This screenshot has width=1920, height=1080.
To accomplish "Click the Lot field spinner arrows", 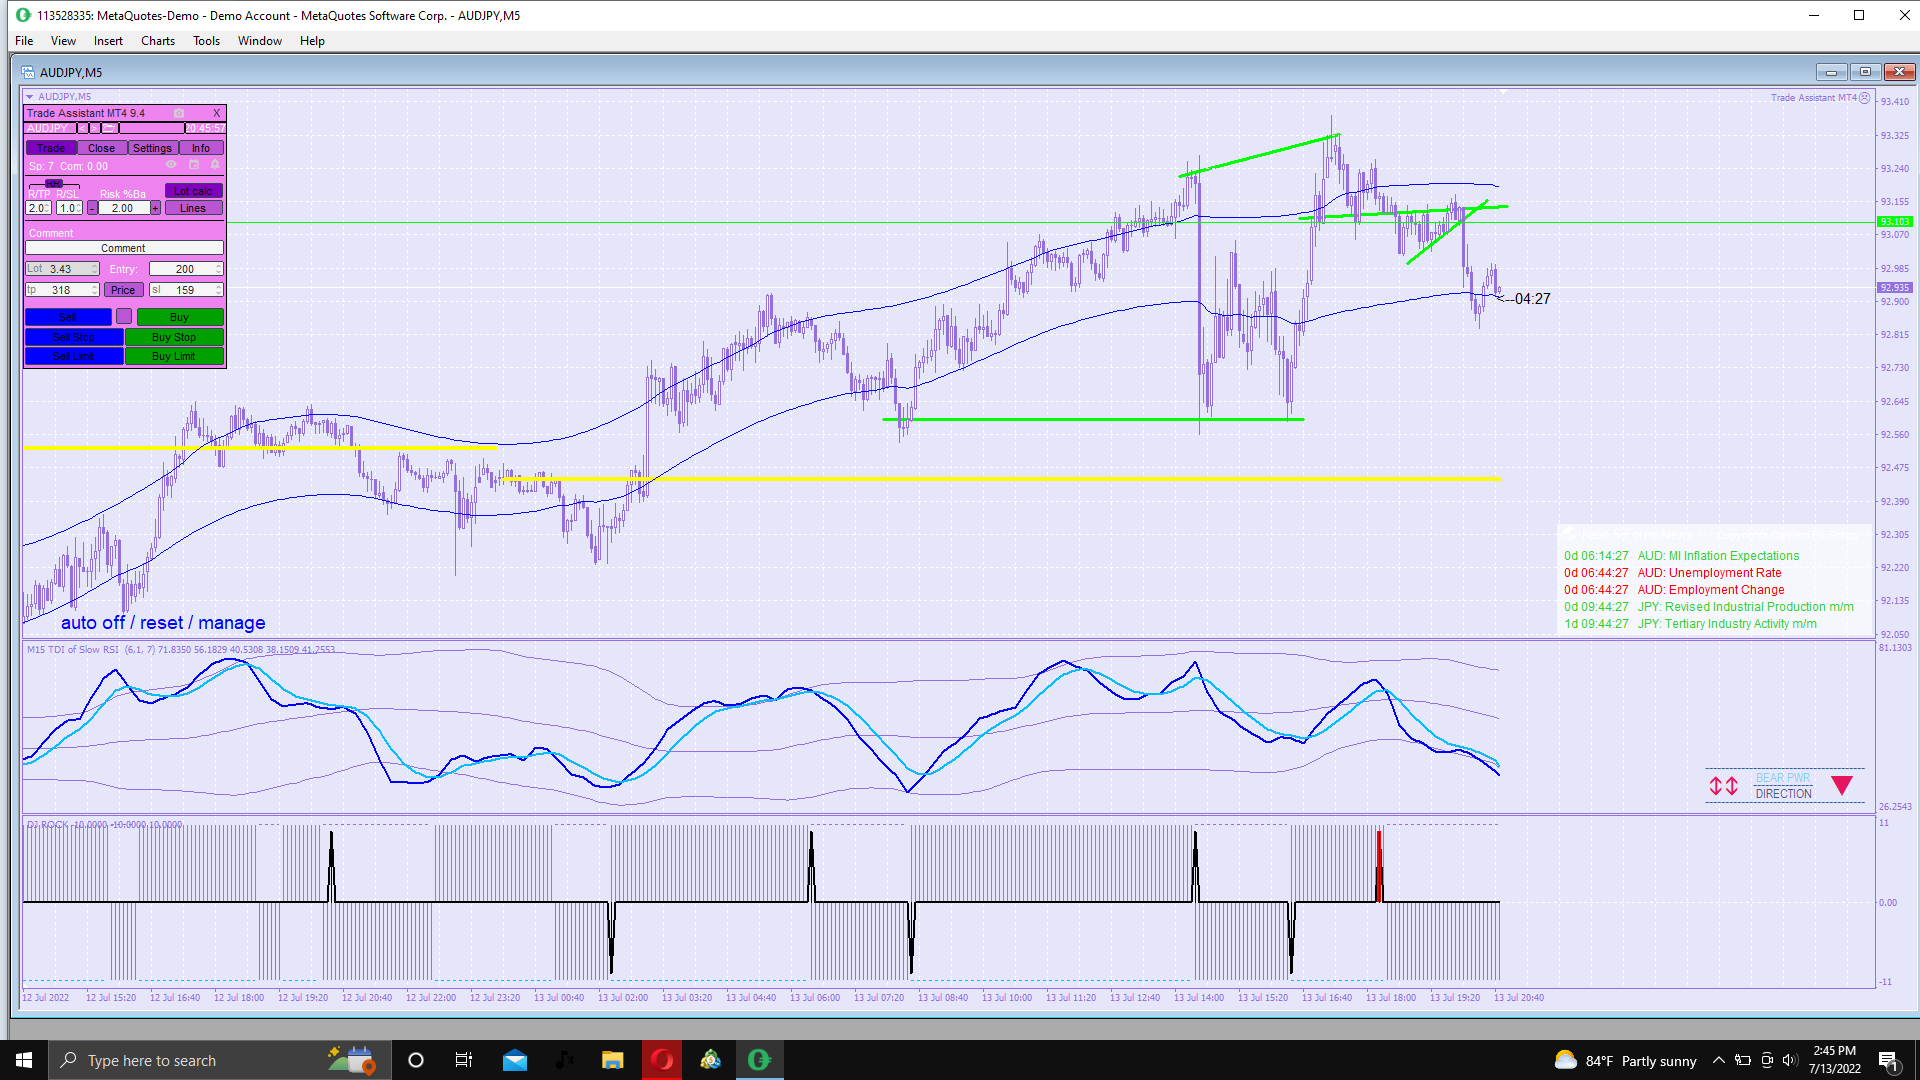I will [x=95, y=269].
